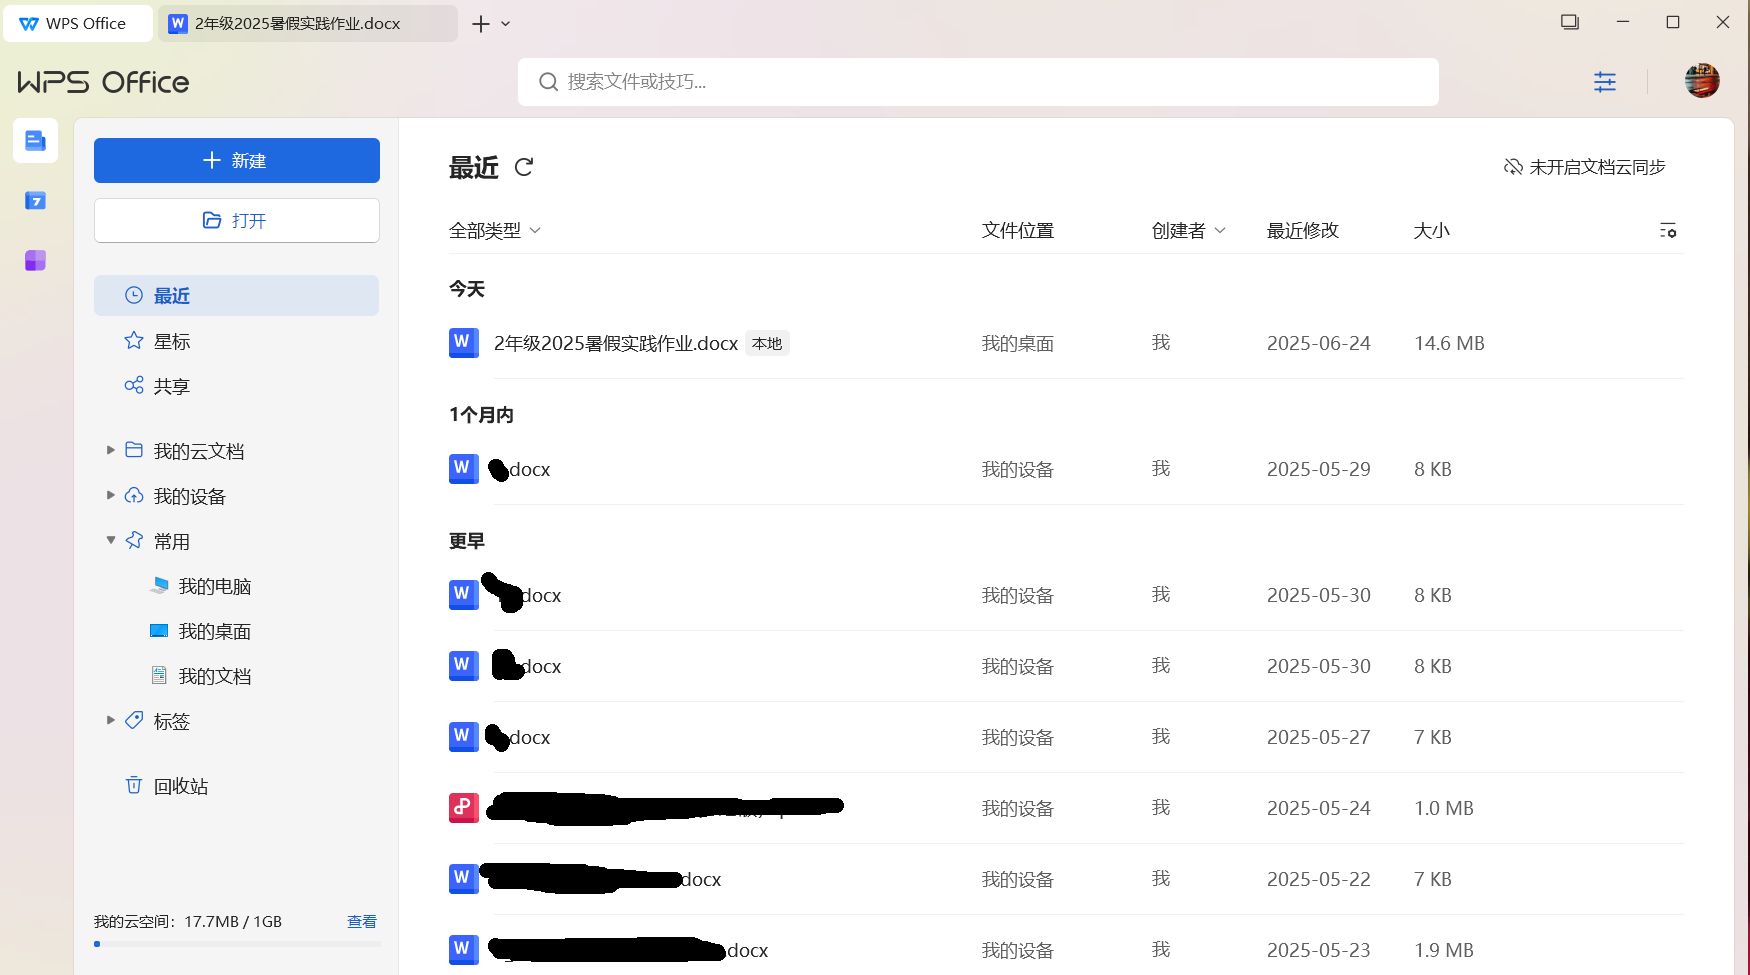Screen dimensions: 1750x975
Task: Expand the 我的云文档 tree node
Action: 111,451
